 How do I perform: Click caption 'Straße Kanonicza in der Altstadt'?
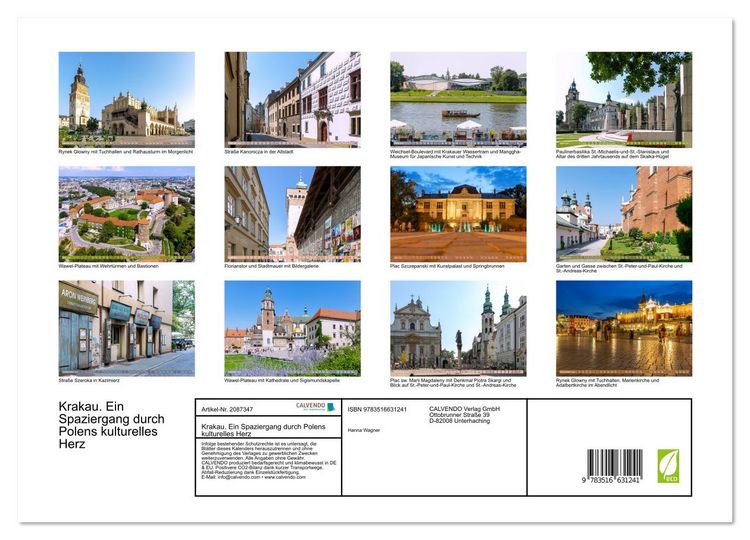pyautogui.click(x=259, y=152)
